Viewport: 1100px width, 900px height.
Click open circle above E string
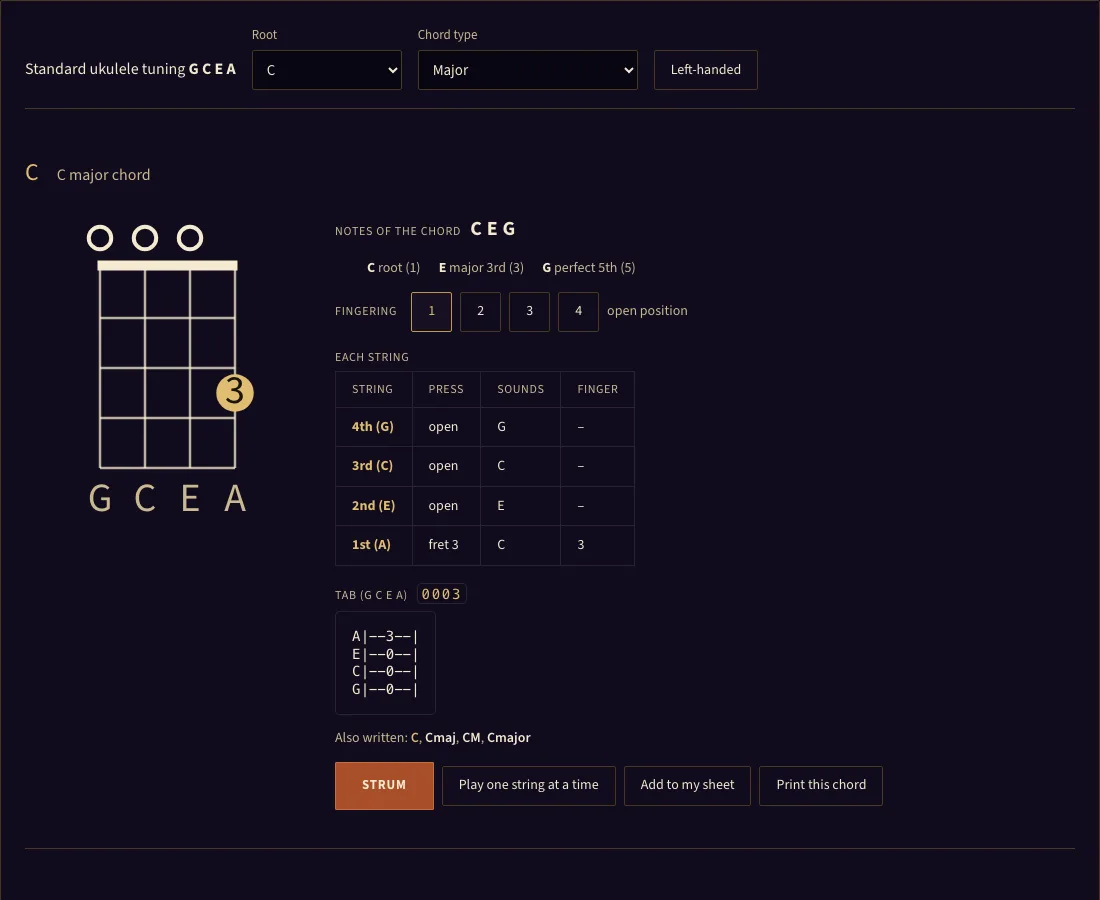(190, 238)
